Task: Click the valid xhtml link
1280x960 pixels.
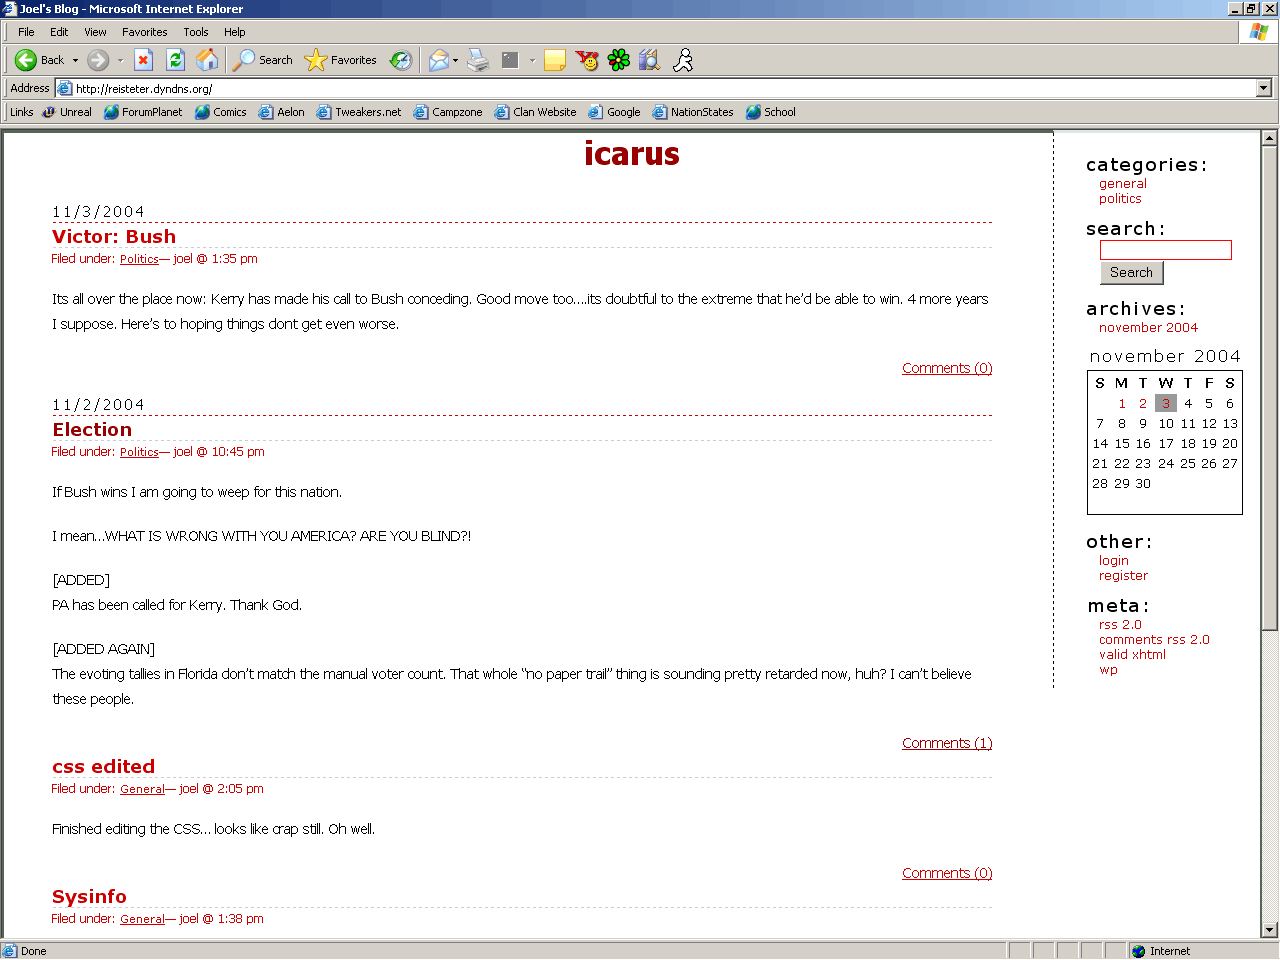Action: (1132, 655)
